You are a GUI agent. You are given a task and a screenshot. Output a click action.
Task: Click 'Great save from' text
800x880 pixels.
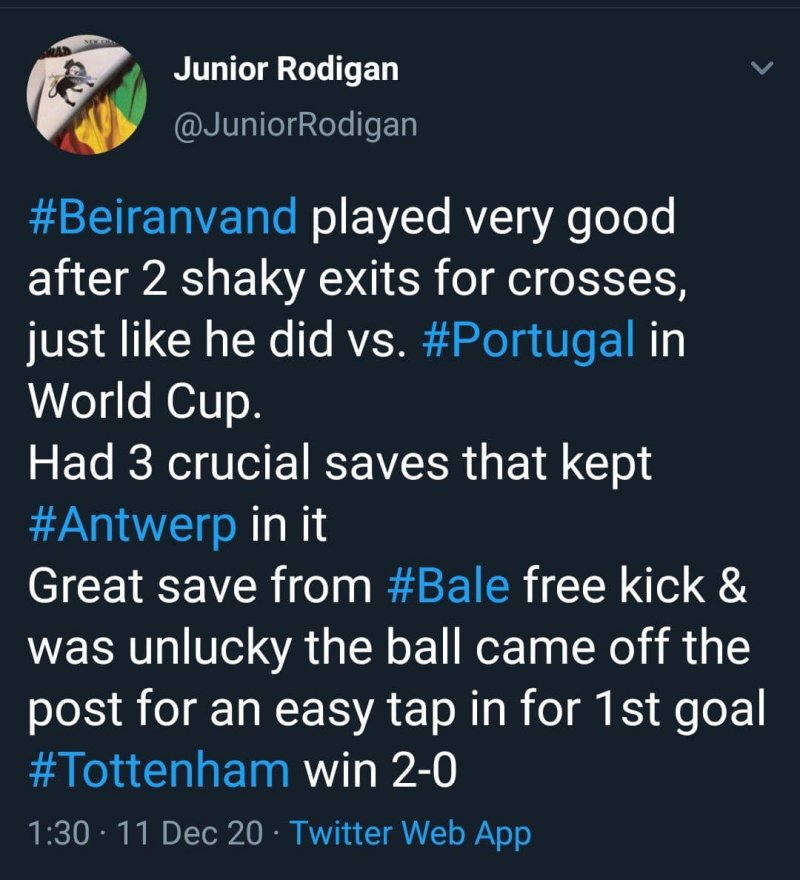200,587
